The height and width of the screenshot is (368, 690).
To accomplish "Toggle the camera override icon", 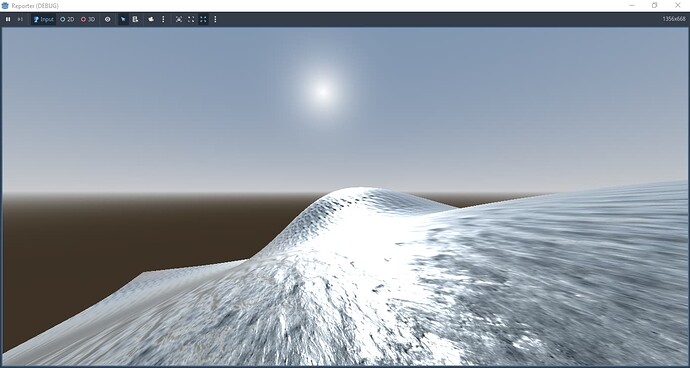I will 151,19.
